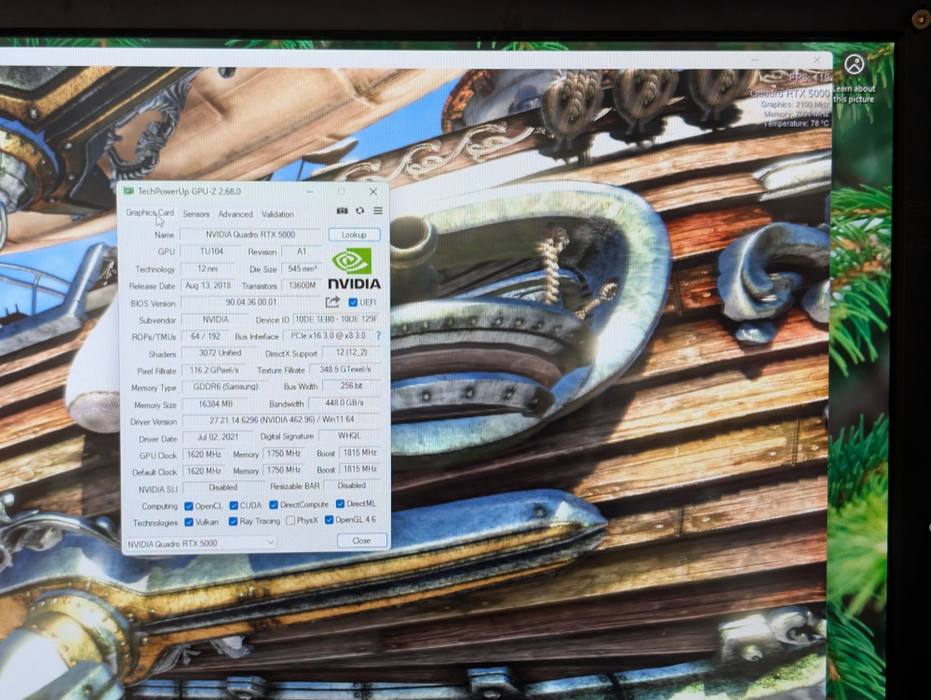Click the Quadro RTX 5000 overlay text in benchmark
This screenshot has width=931, height=700.
pyautogui.click(x=789, y=93)
